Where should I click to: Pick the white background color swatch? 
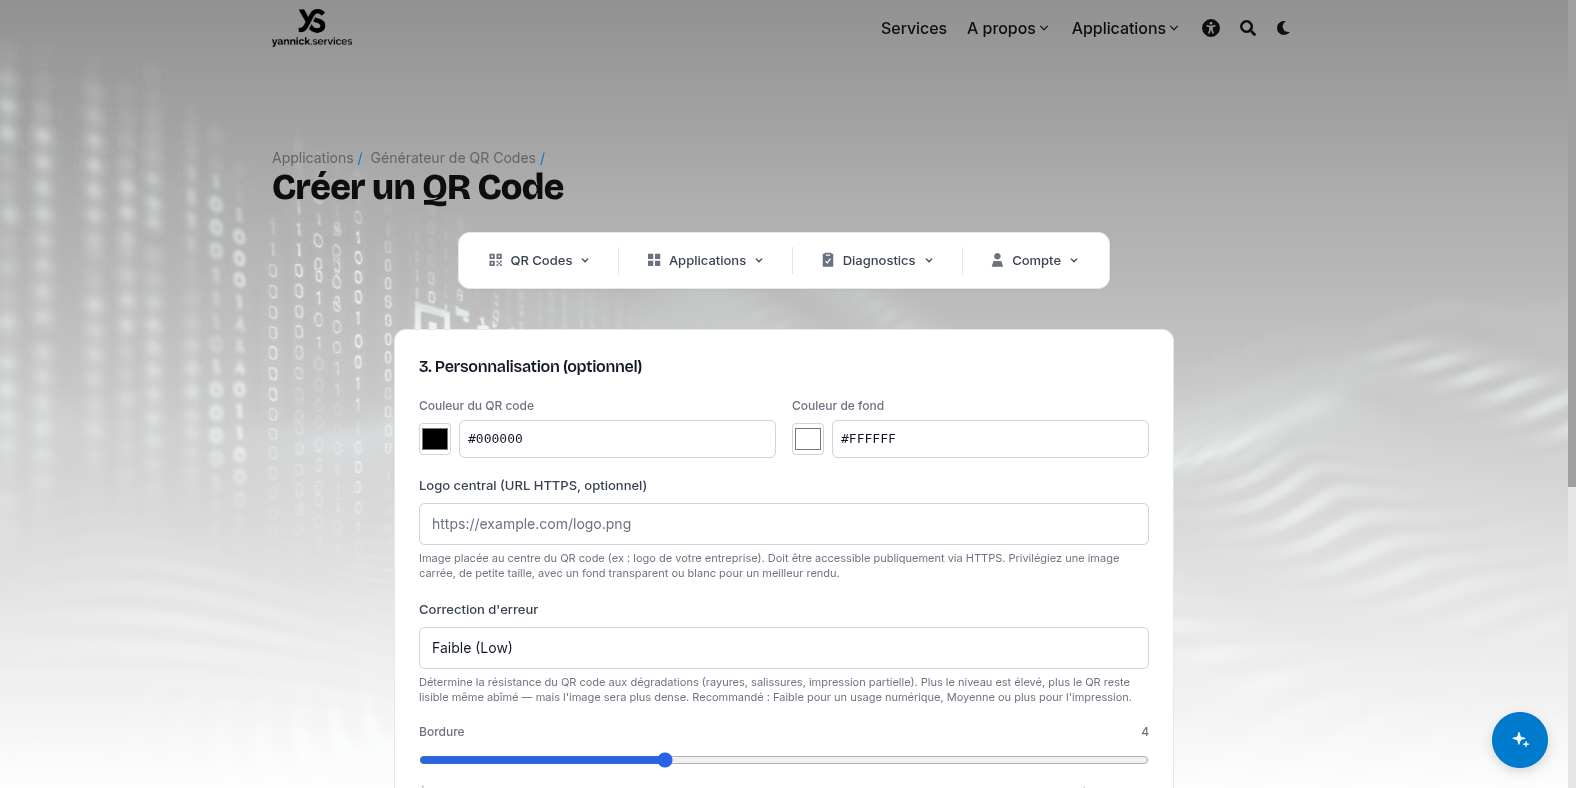808,439
